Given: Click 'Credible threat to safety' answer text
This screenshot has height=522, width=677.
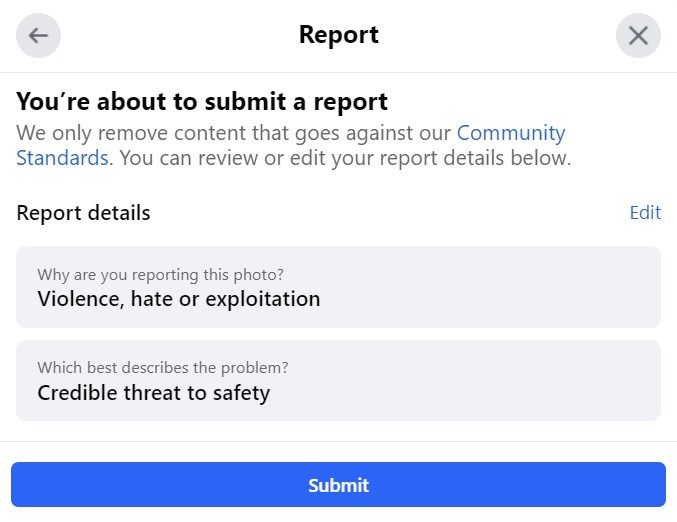Looking at the screenshot, I should tap(153, 393).
